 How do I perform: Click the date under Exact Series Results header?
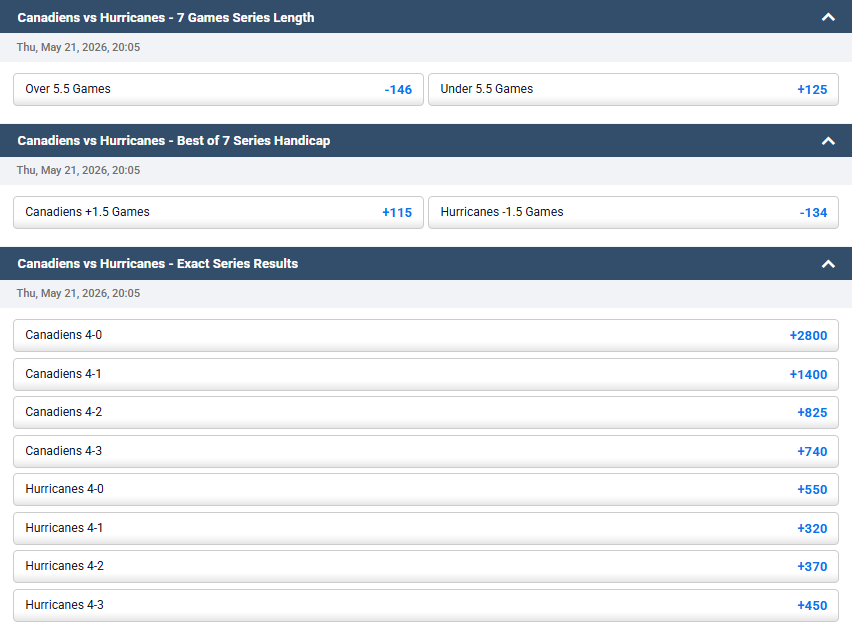(78, 293)
